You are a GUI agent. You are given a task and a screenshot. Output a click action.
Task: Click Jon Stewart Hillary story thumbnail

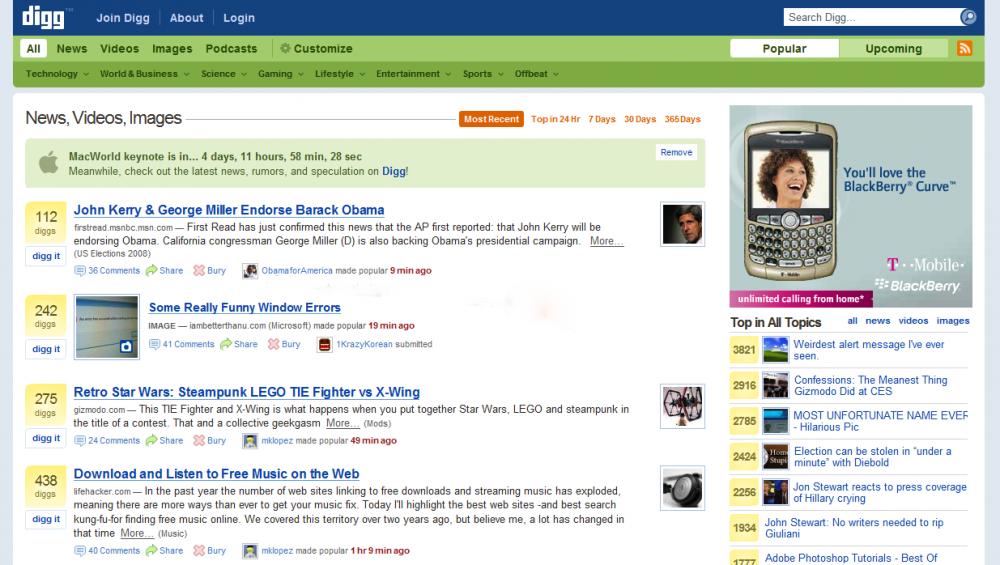(x=776, y=492)
